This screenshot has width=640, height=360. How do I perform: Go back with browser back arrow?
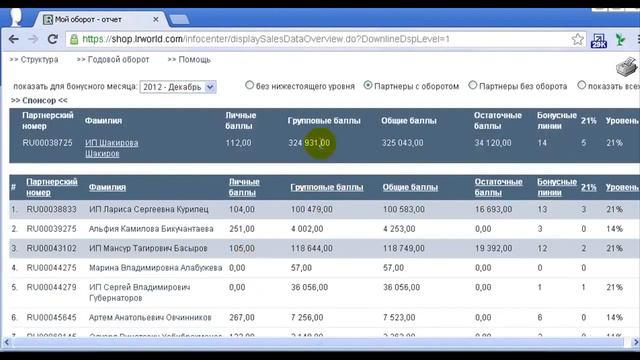tap(13, 39)
